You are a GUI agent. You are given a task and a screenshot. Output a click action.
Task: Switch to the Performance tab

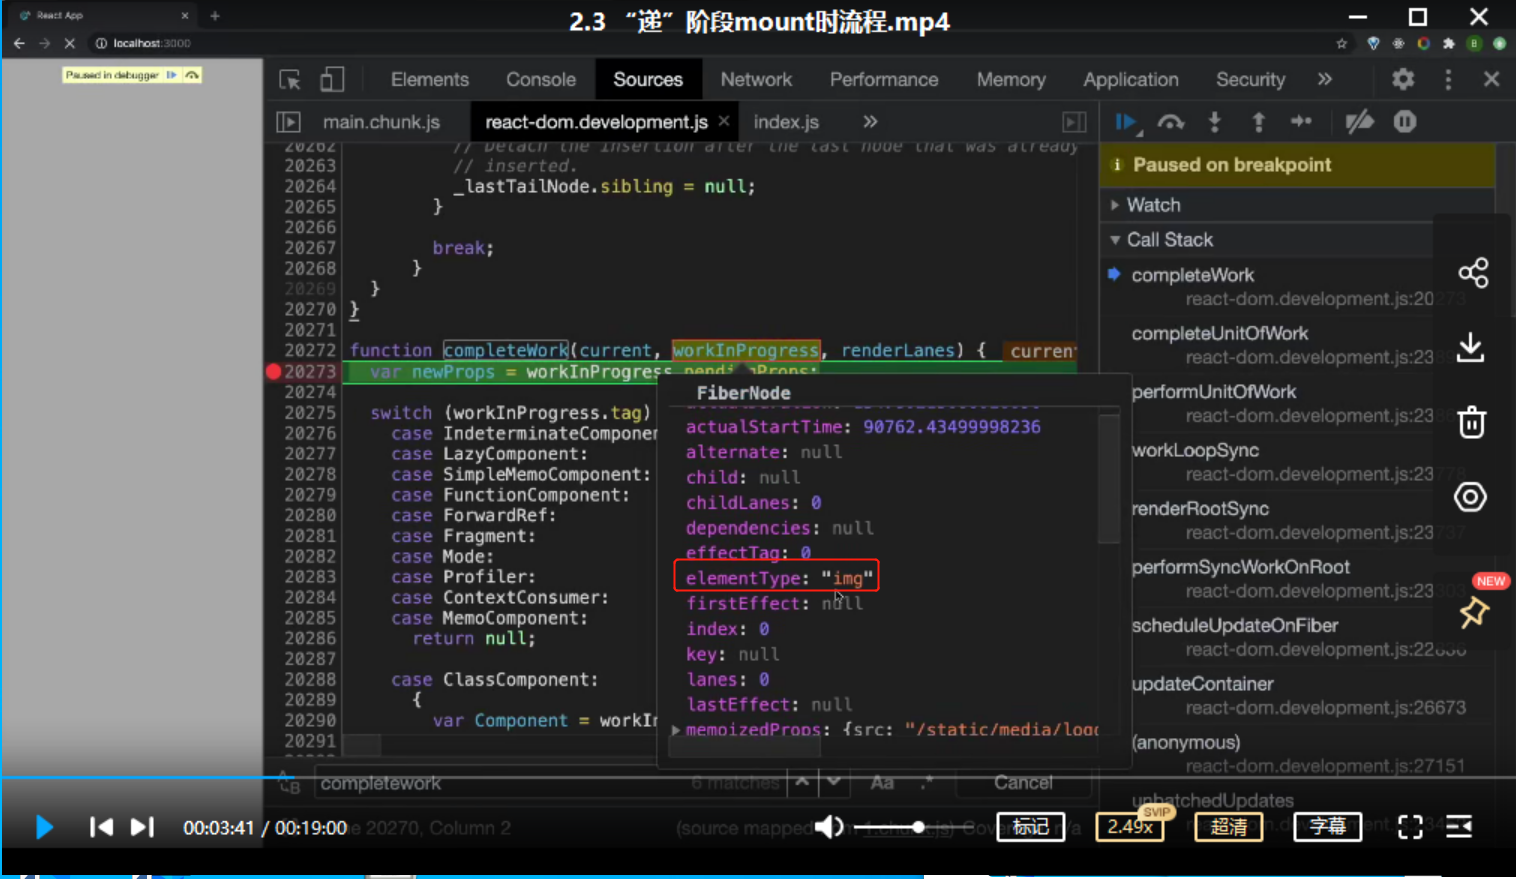(884, 80)
